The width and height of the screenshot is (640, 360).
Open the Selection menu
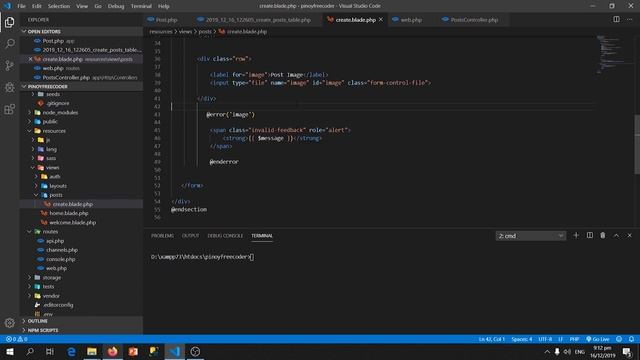click(x=59, y=6)
